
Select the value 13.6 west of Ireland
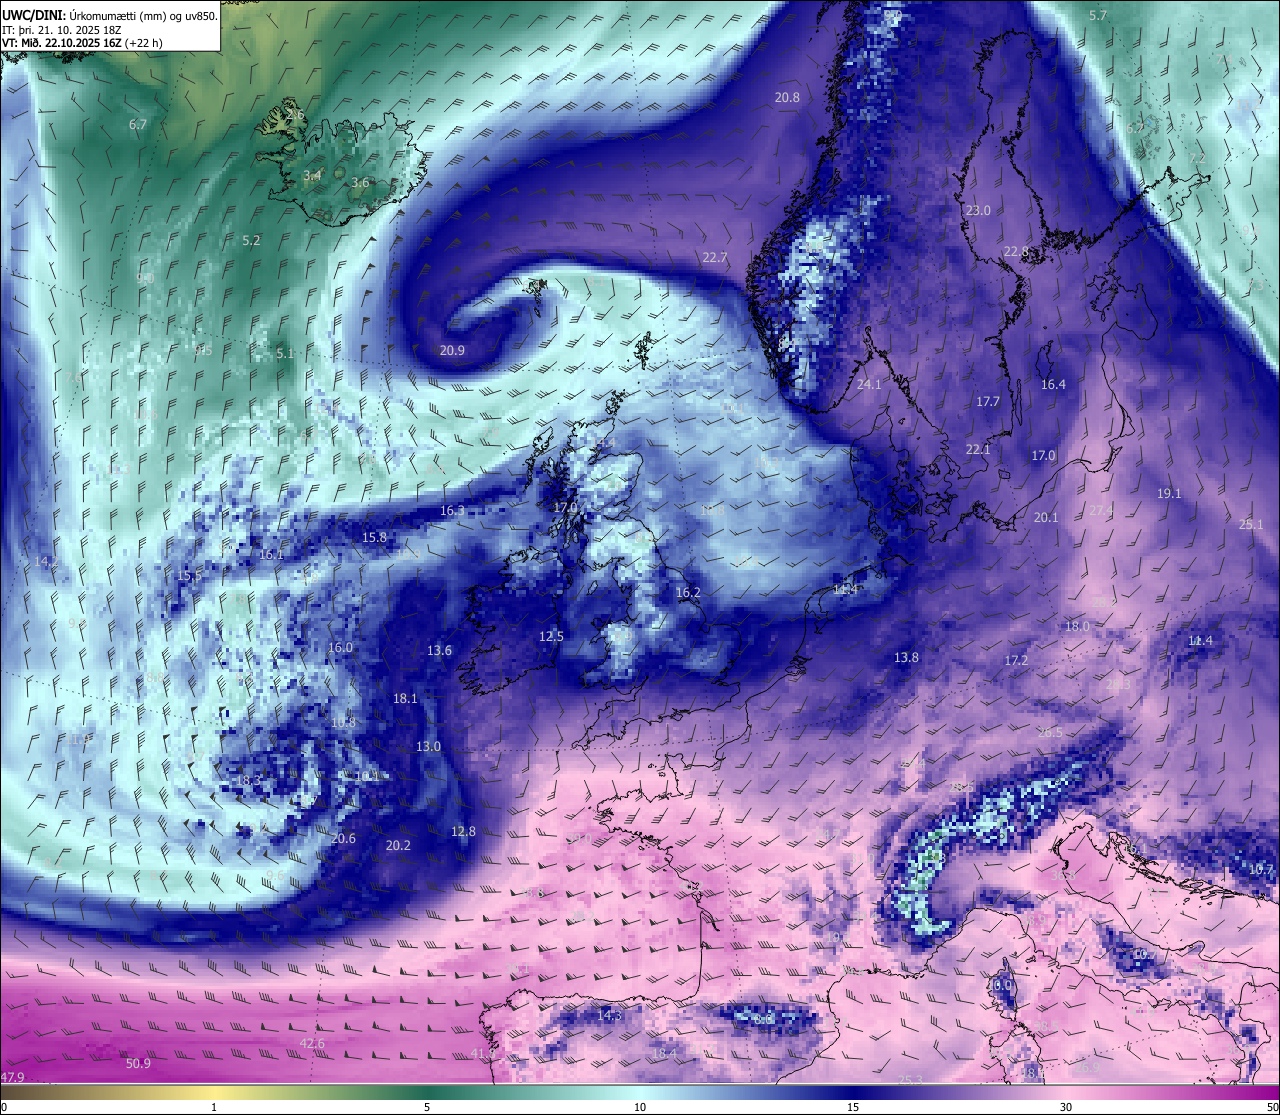coord(439,651)
